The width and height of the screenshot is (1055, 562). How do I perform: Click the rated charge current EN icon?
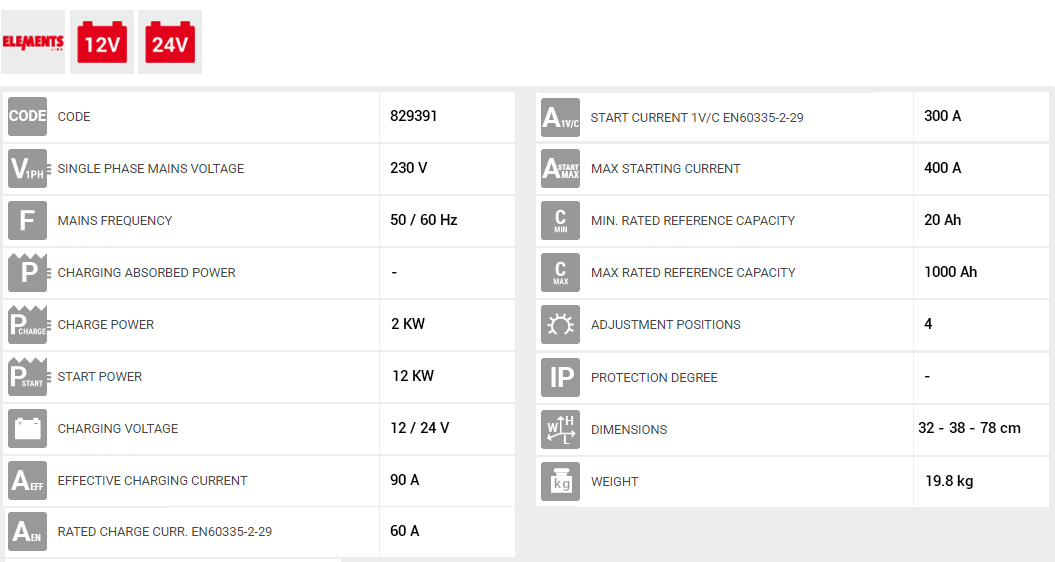coord(27,531)
